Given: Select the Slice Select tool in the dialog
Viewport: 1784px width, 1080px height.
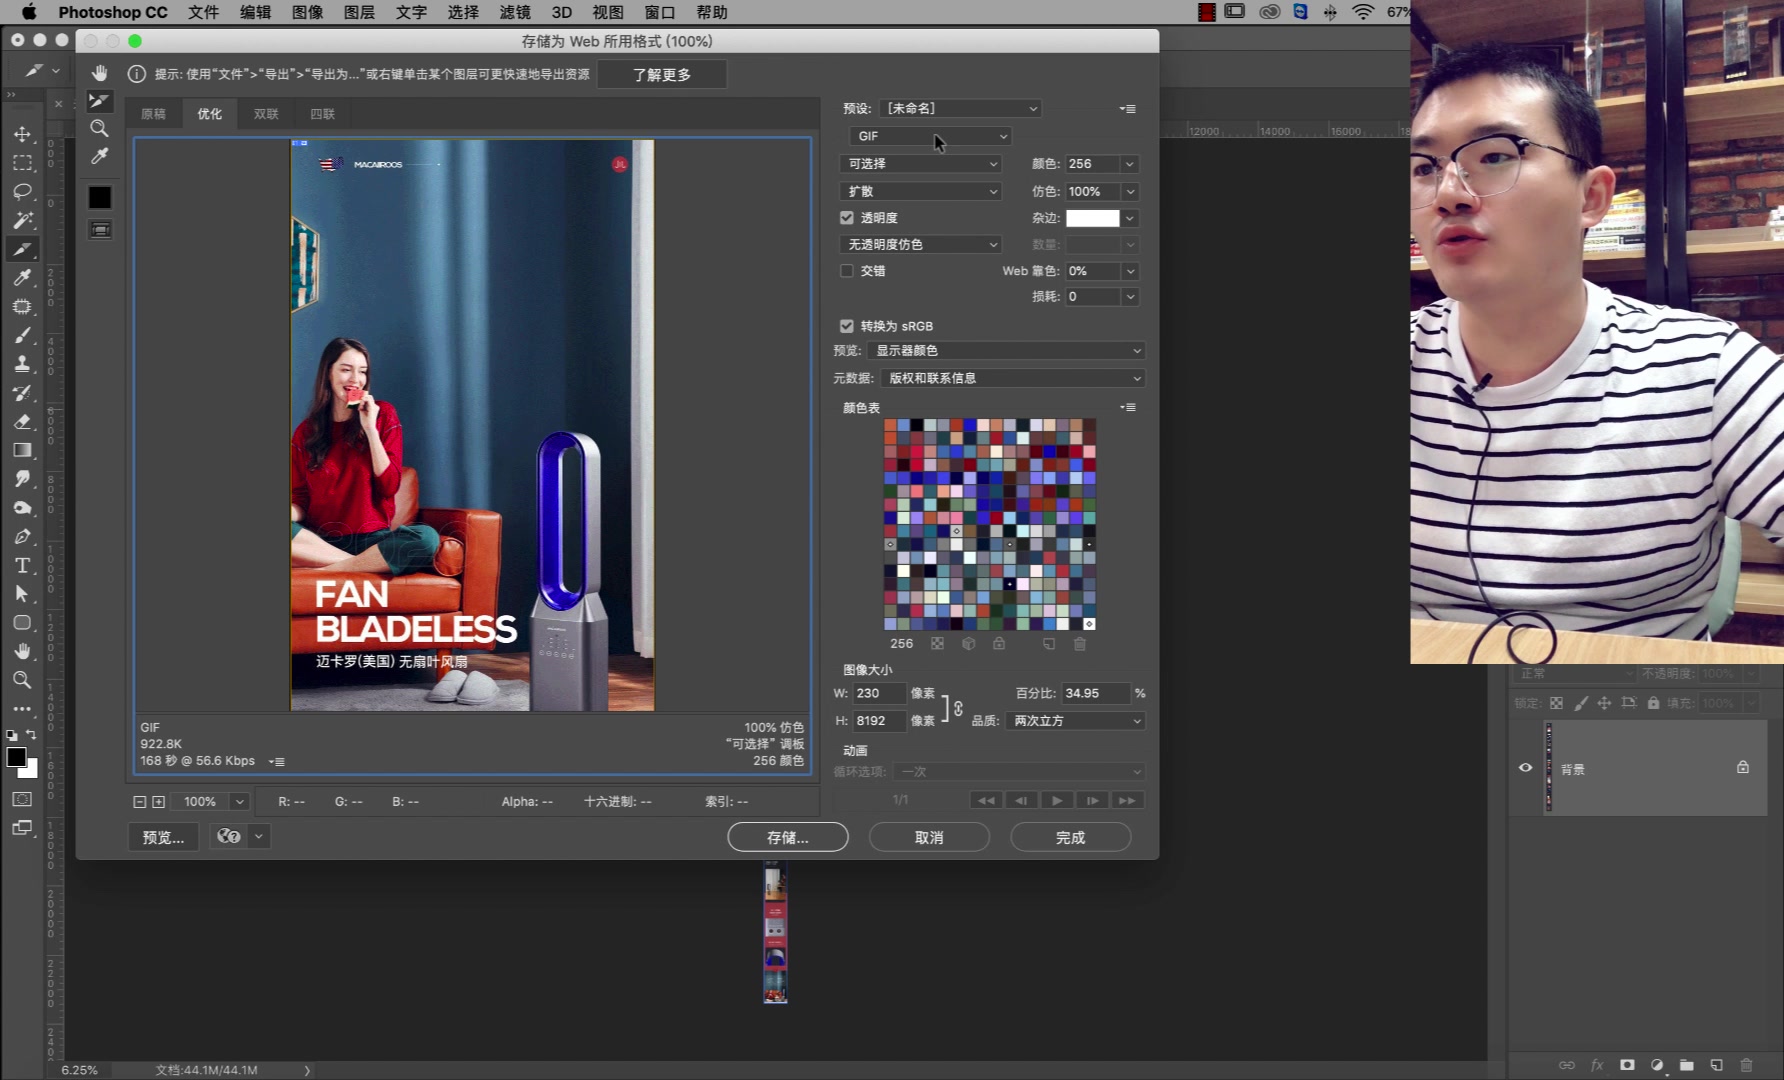Looking at the screenshot, I should [x=99, y=101].
